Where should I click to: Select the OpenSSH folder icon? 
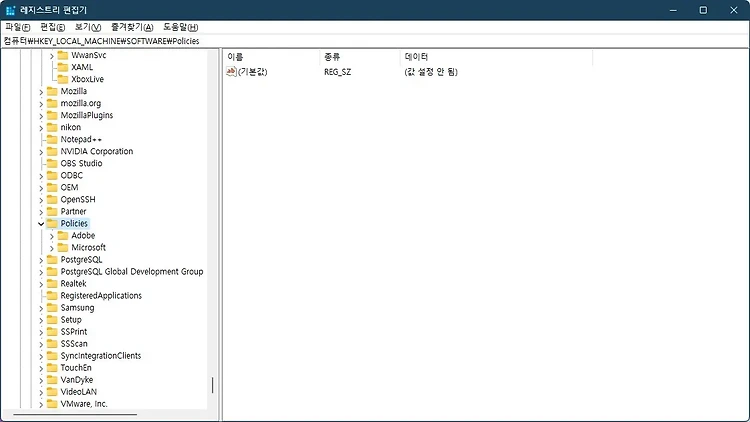(x=52, y=199)
